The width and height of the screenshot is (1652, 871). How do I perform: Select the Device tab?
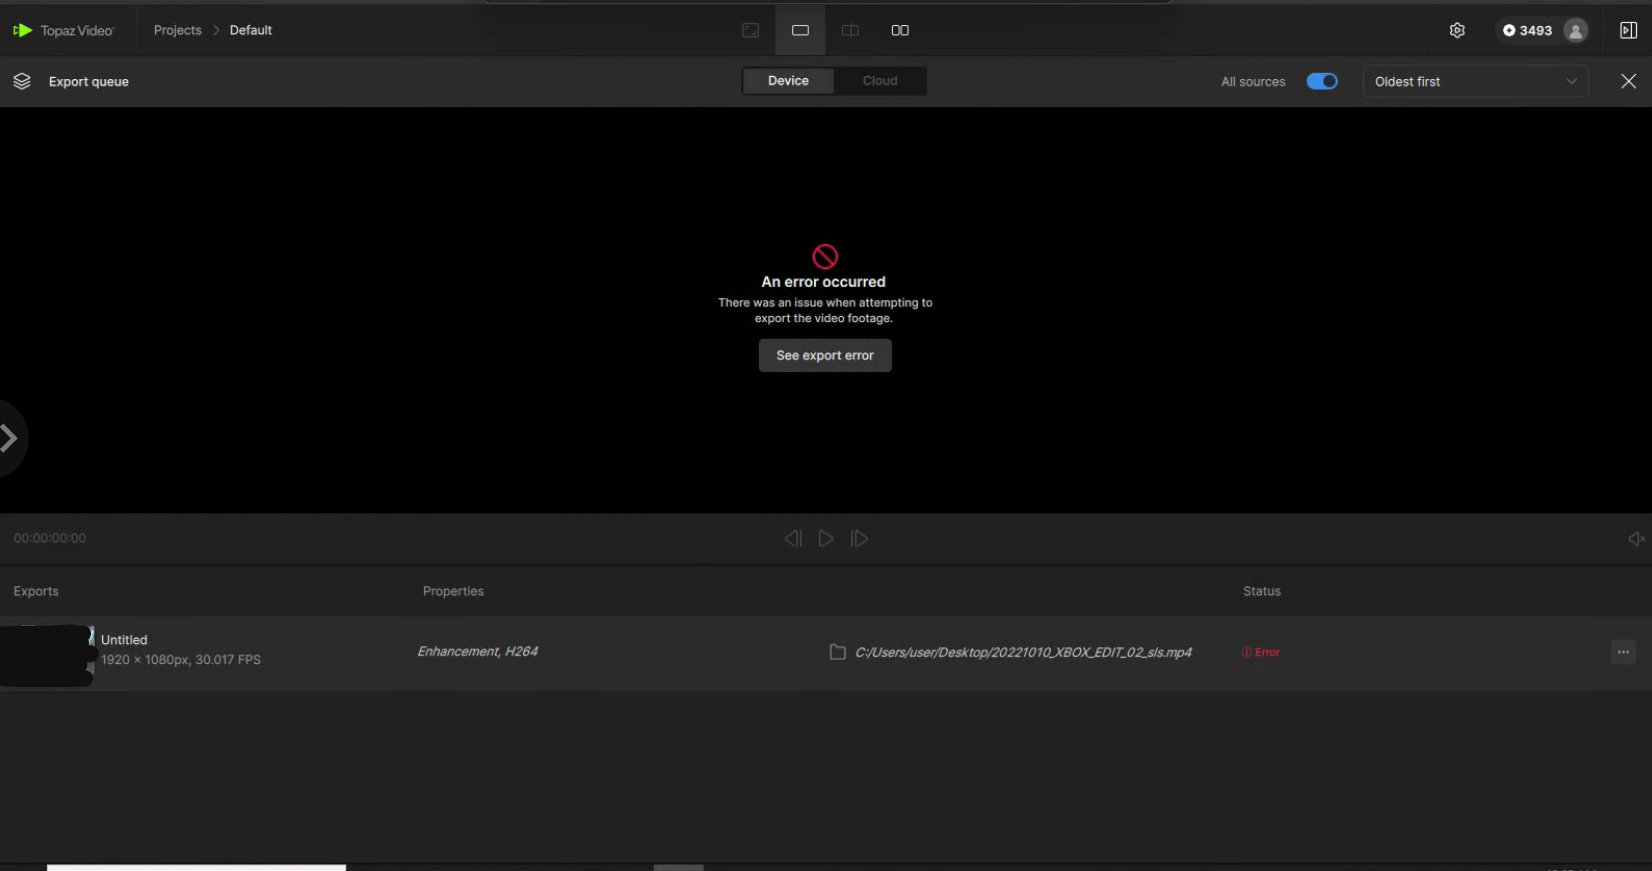click(788, 81)
